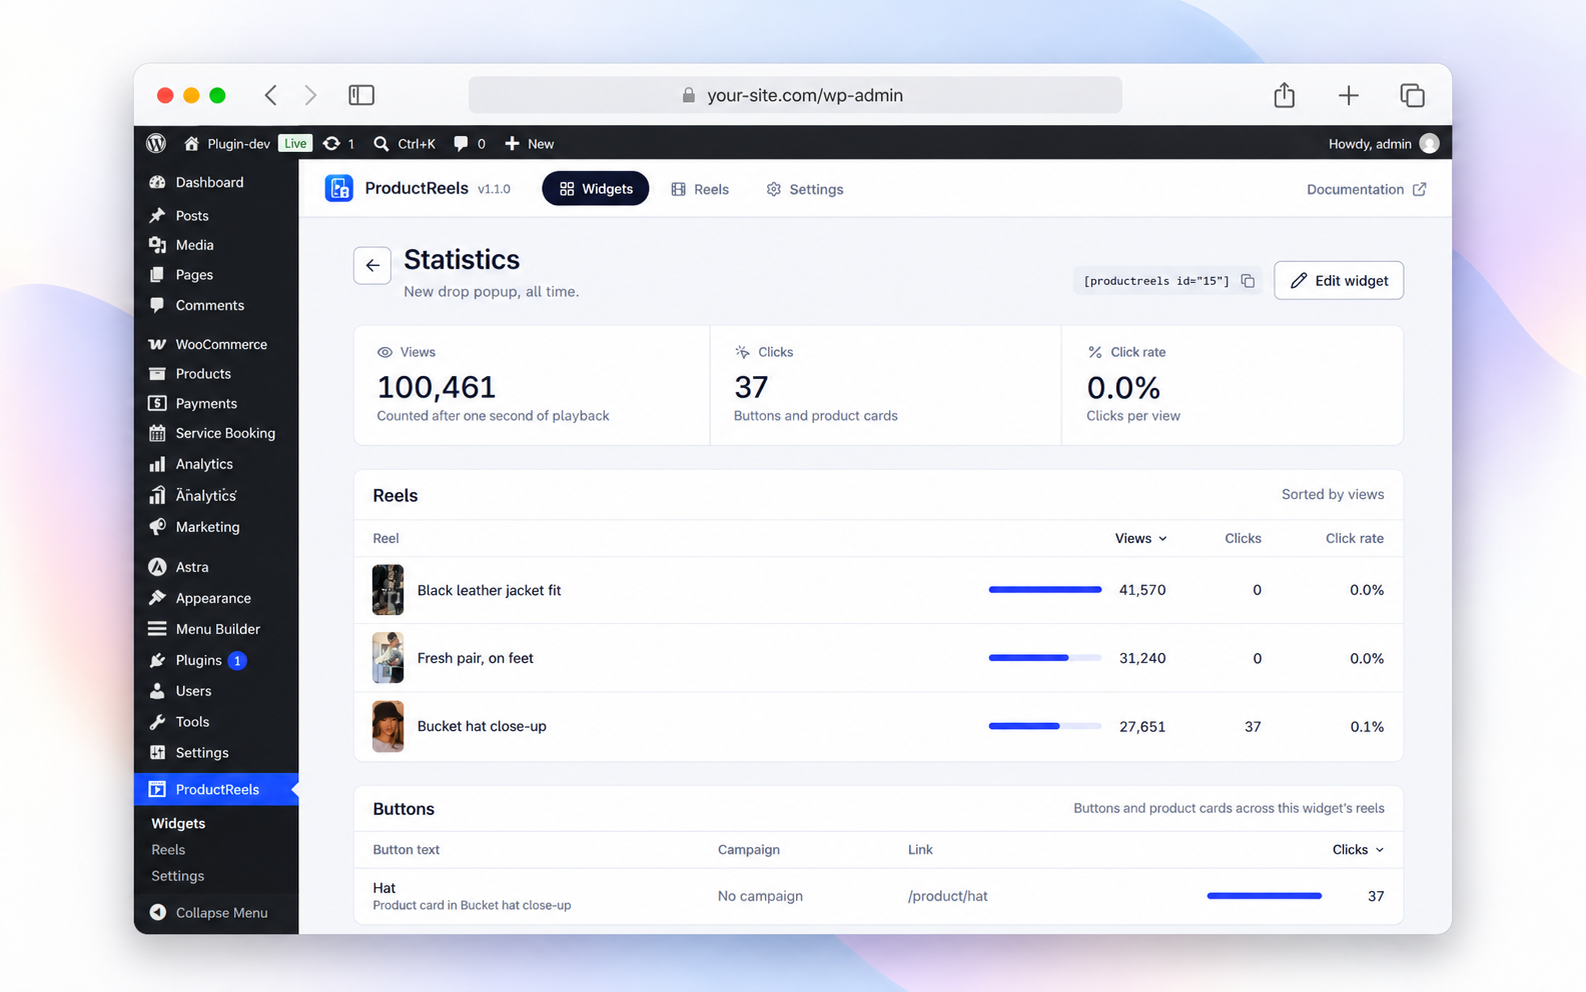Click the browser back arrow

[270, 95]
